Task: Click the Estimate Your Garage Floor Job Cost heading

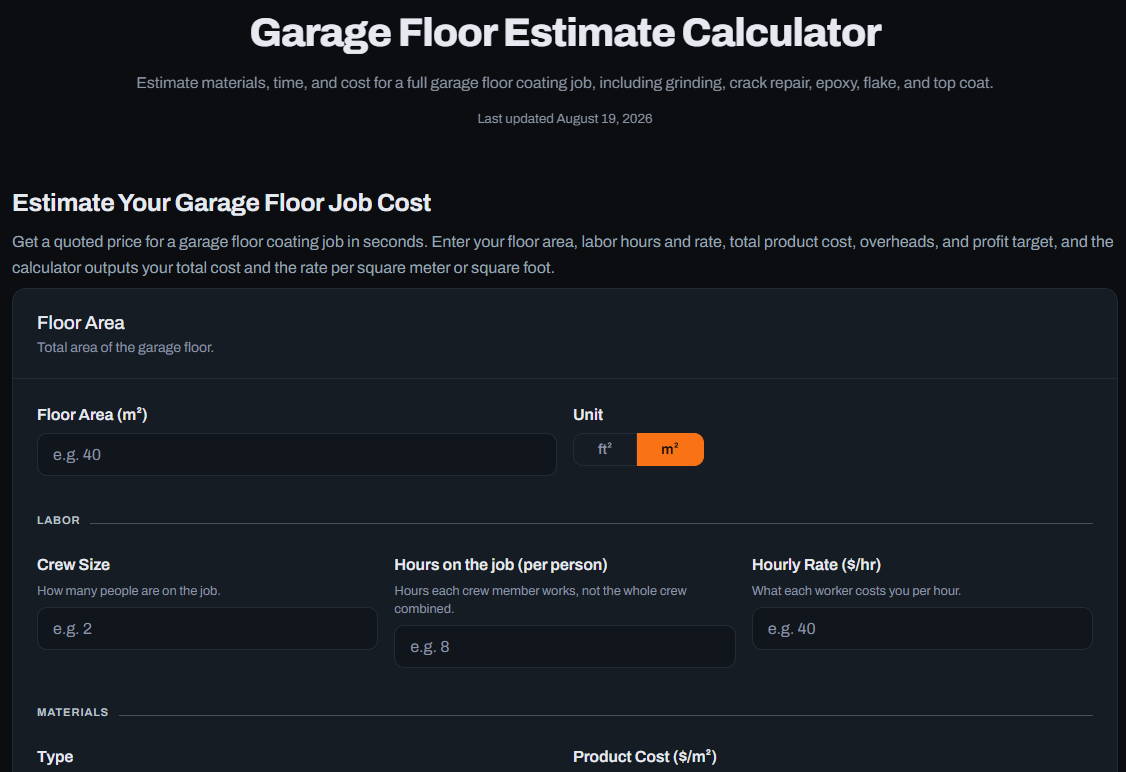Action: [x=221, y=203]
